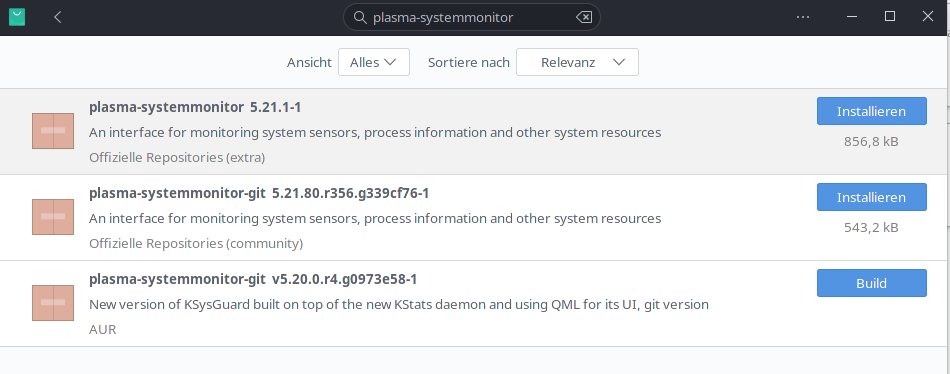Maximize the window
950x374 pixels.
click(889, 17)
